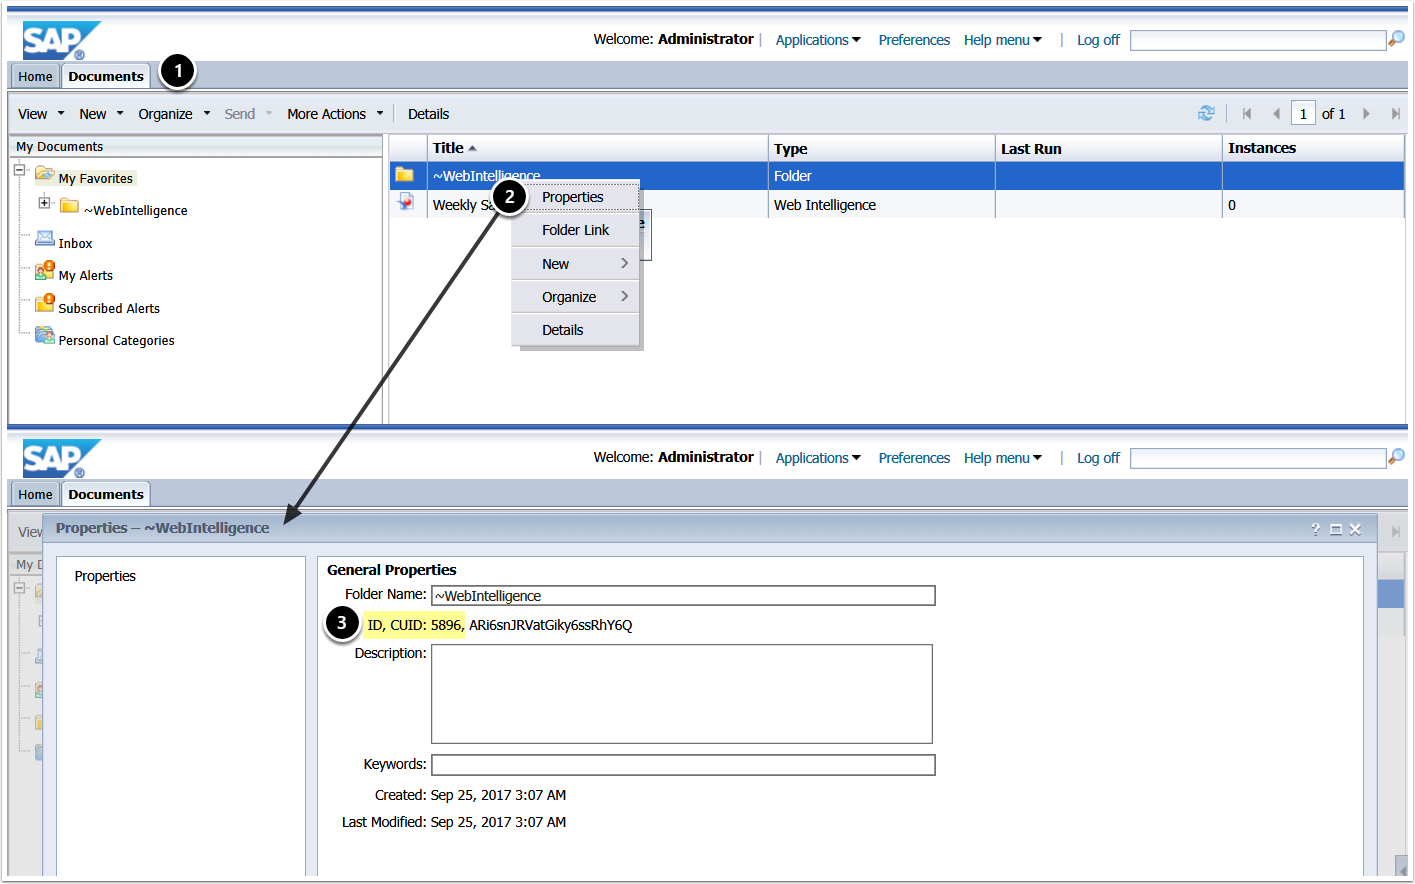Image resolution: width=1415 pixels, height=884 pixels.
Task: Open the New dropdown in the toolbar
Action: (x=101, y=114)
